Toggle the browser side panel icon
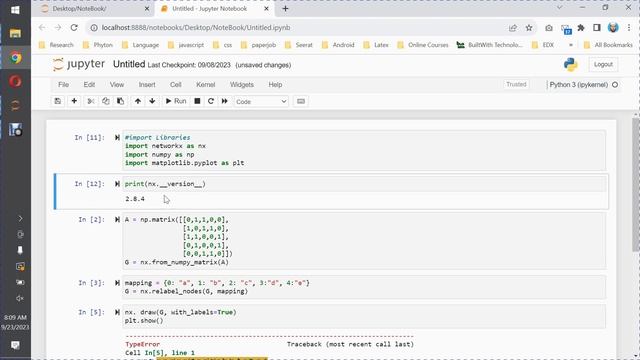 click(x=597, y=28)
